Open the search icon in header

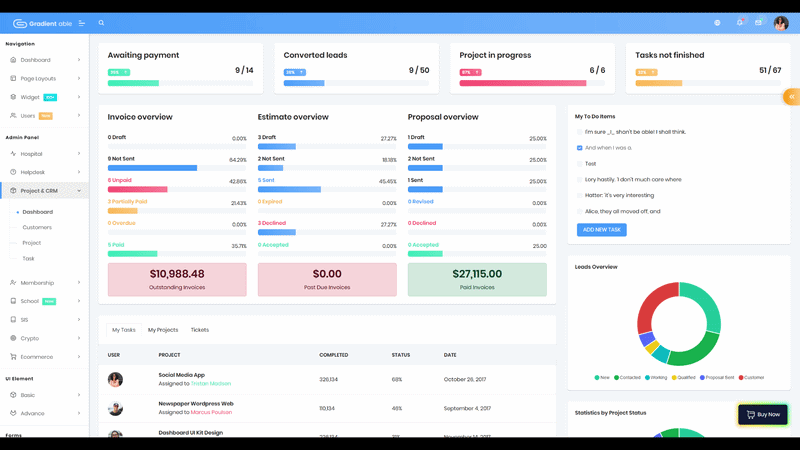tap(101, 23)
